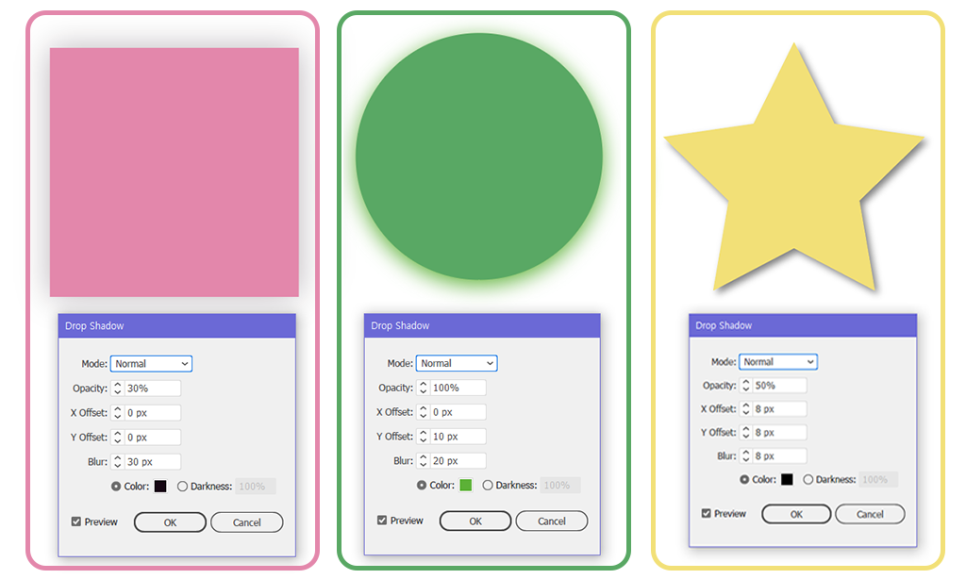Adjust Opacity stepper in green circle dialog
Screen dimensions: 966x579
[423, 387]
